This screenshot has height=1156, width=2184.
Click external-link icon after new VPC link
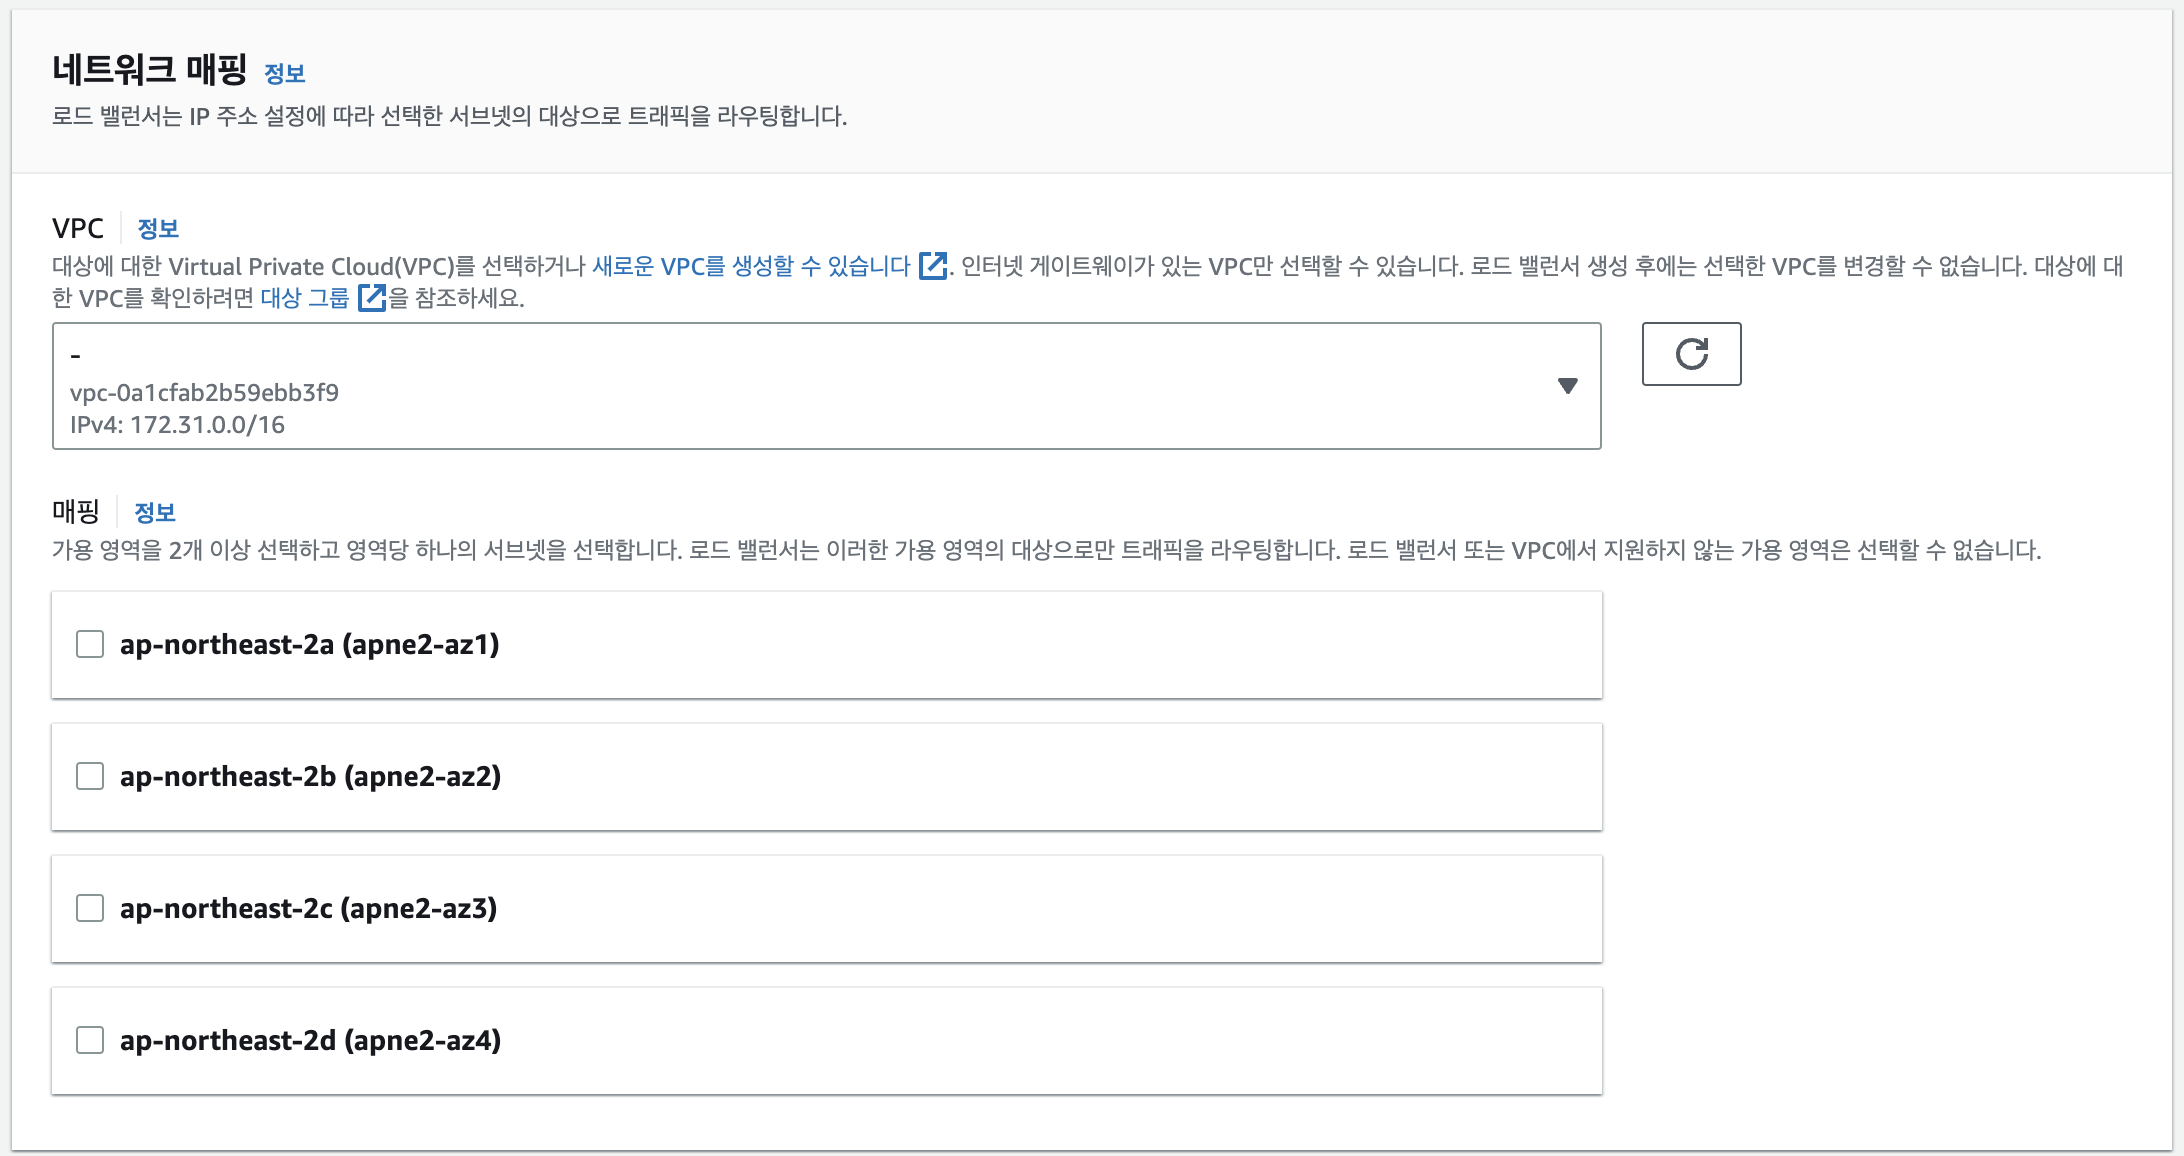932,266
